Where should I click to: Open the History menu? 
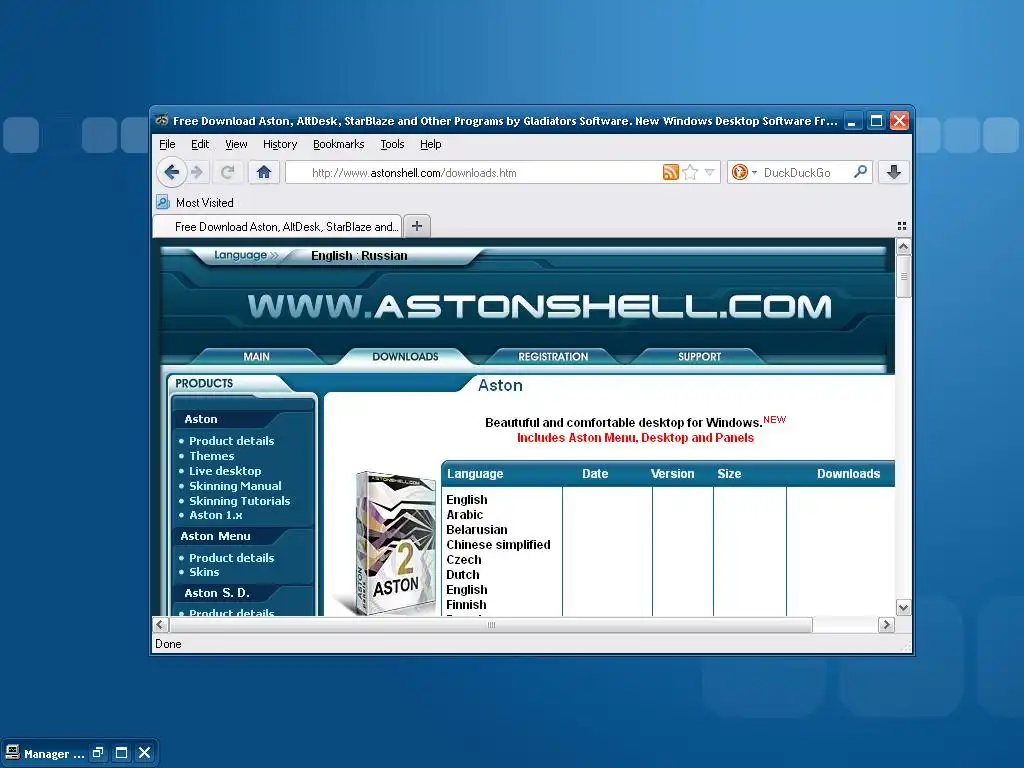click(x=280, y=144)
